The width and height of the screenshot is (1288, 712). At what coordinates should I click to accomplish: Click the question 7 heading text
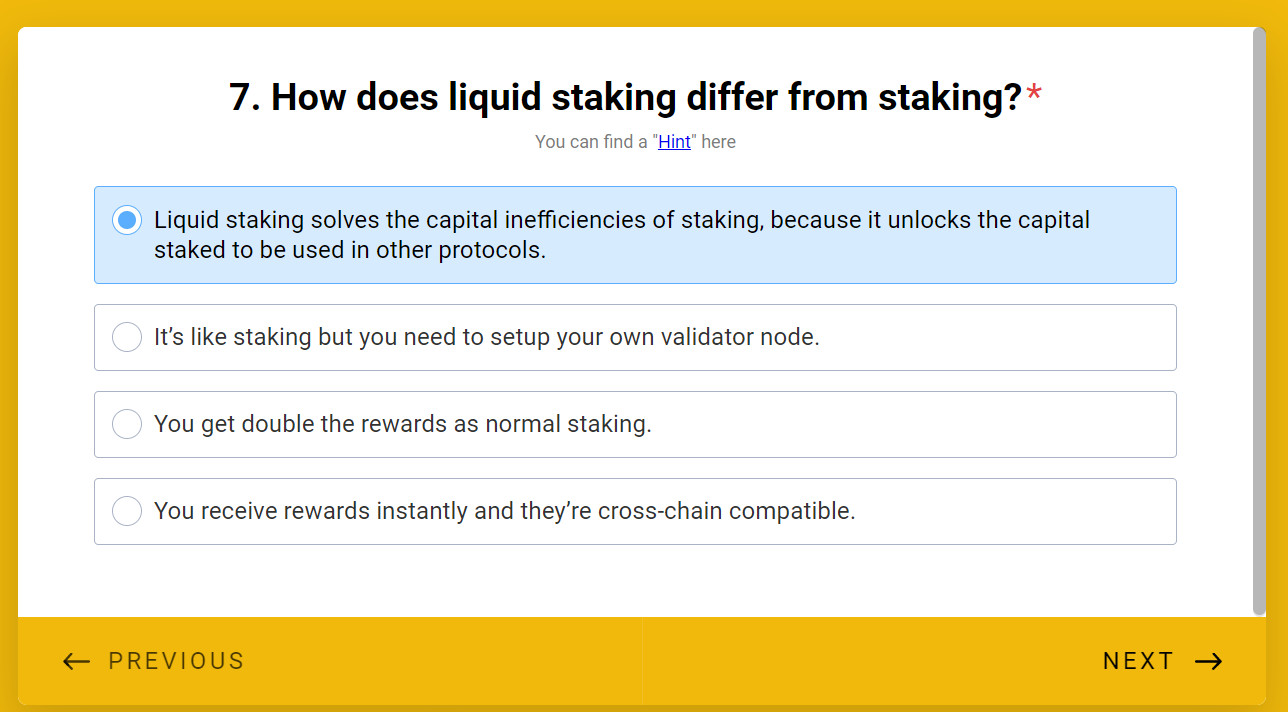tap(625, 97)
